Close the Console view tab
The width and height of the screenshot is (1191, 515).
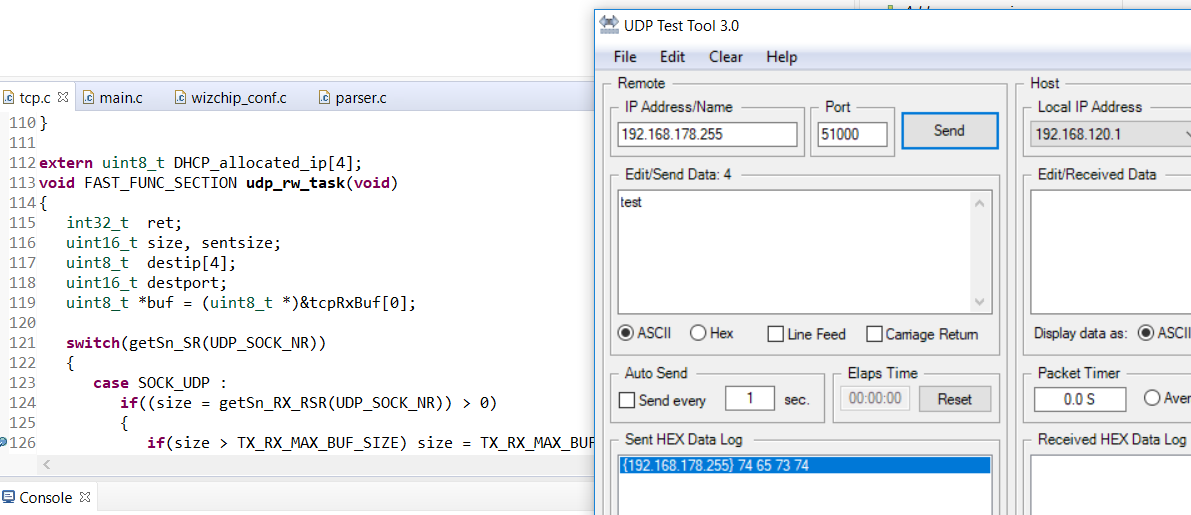[85, 498]
